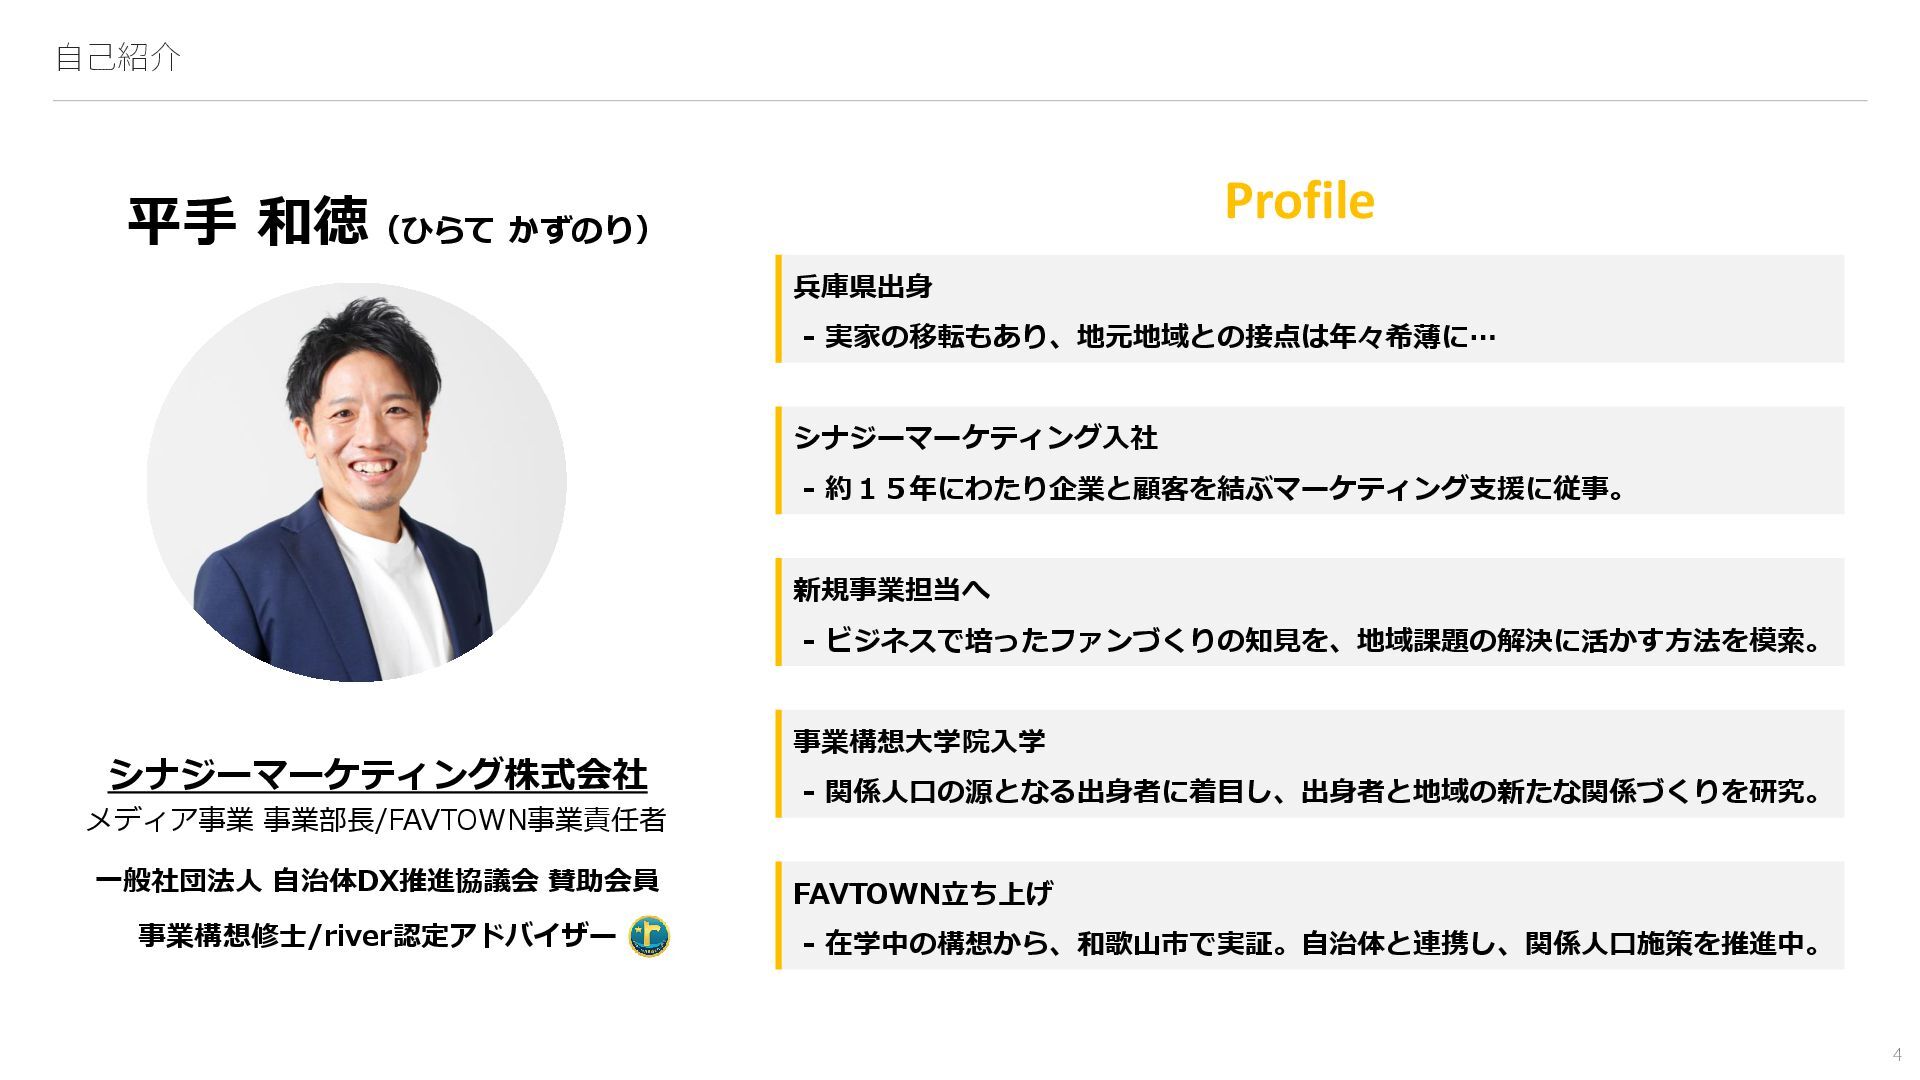
Task: Click the circular profile photo
Action: [x=357, y=482]
